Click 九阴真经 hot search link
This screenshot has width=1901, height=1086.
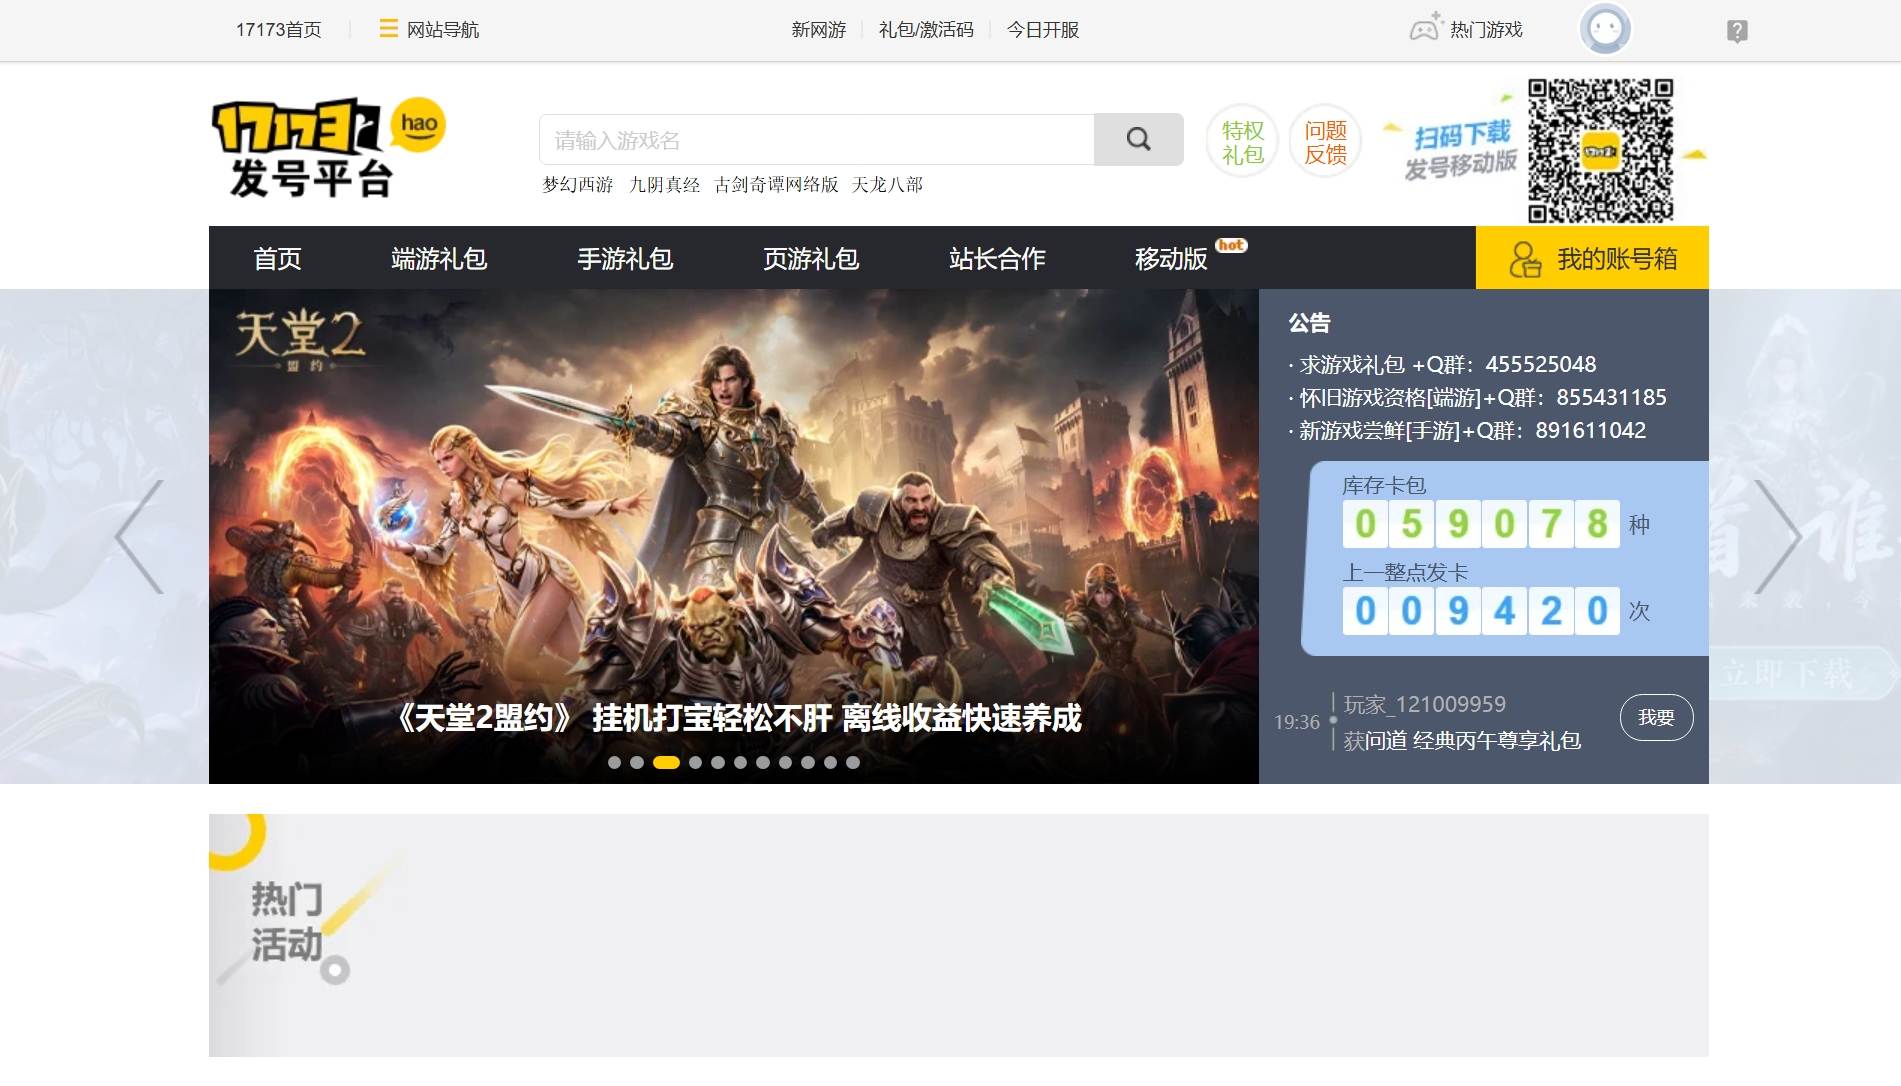pyautogui.click(x=664, y=184)
